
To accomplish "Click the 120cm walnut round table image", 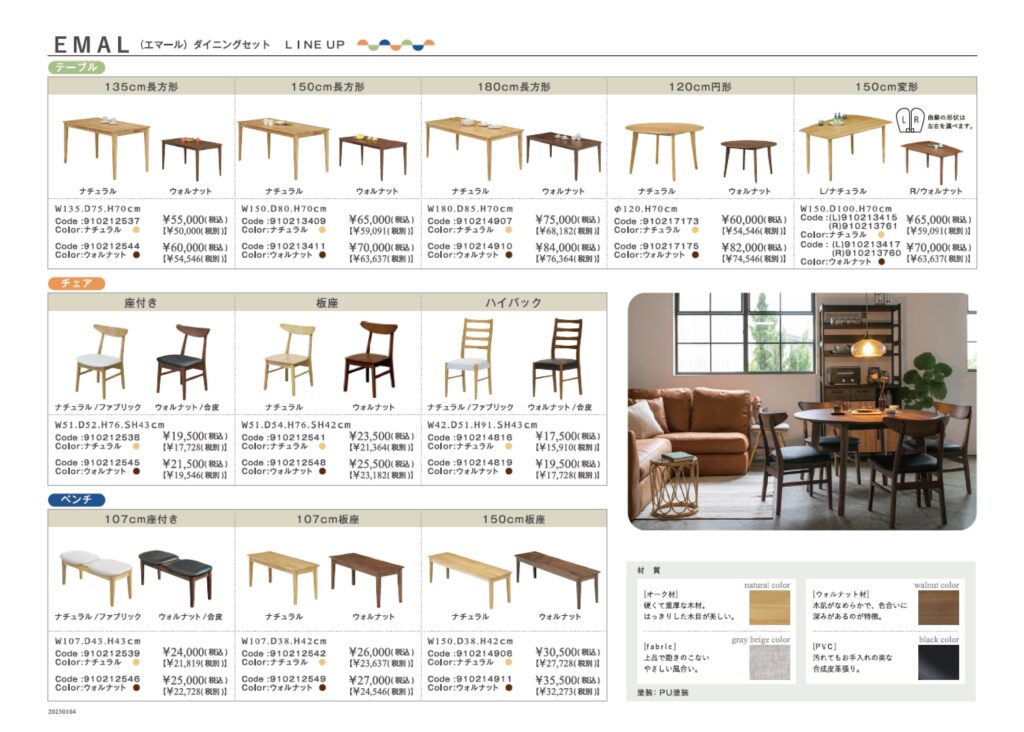I will coord(748,160).
